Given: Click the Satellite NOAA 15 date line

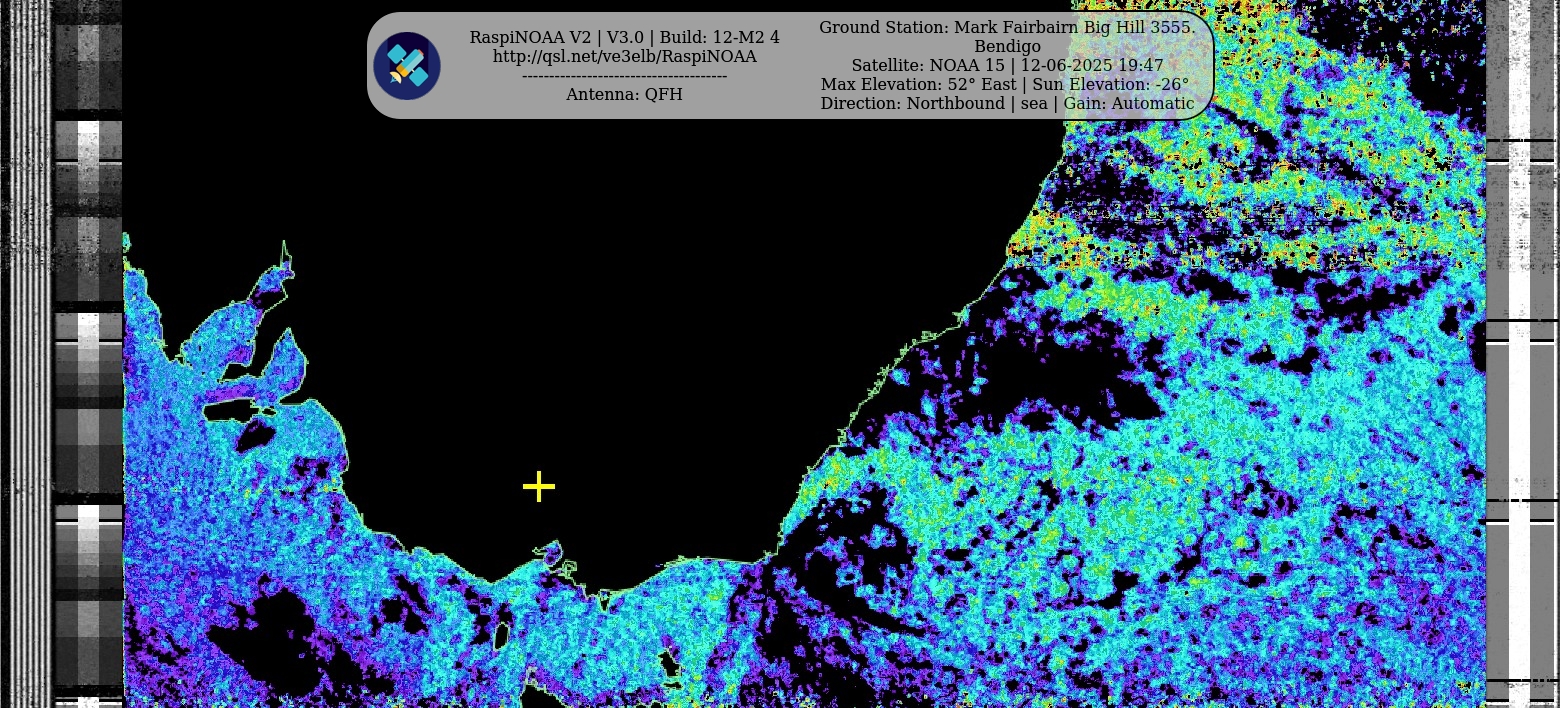Looking at the screenshot, I should [x=1007, y=66].
